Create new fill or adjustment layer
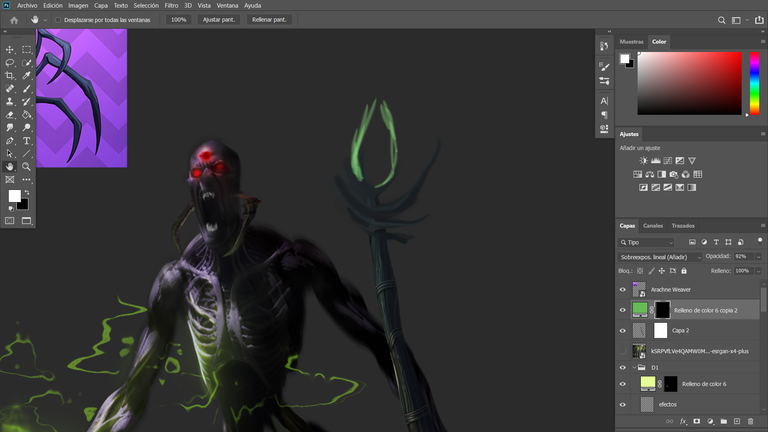This screenshot has width=768, height=432. tap(710, 421)
